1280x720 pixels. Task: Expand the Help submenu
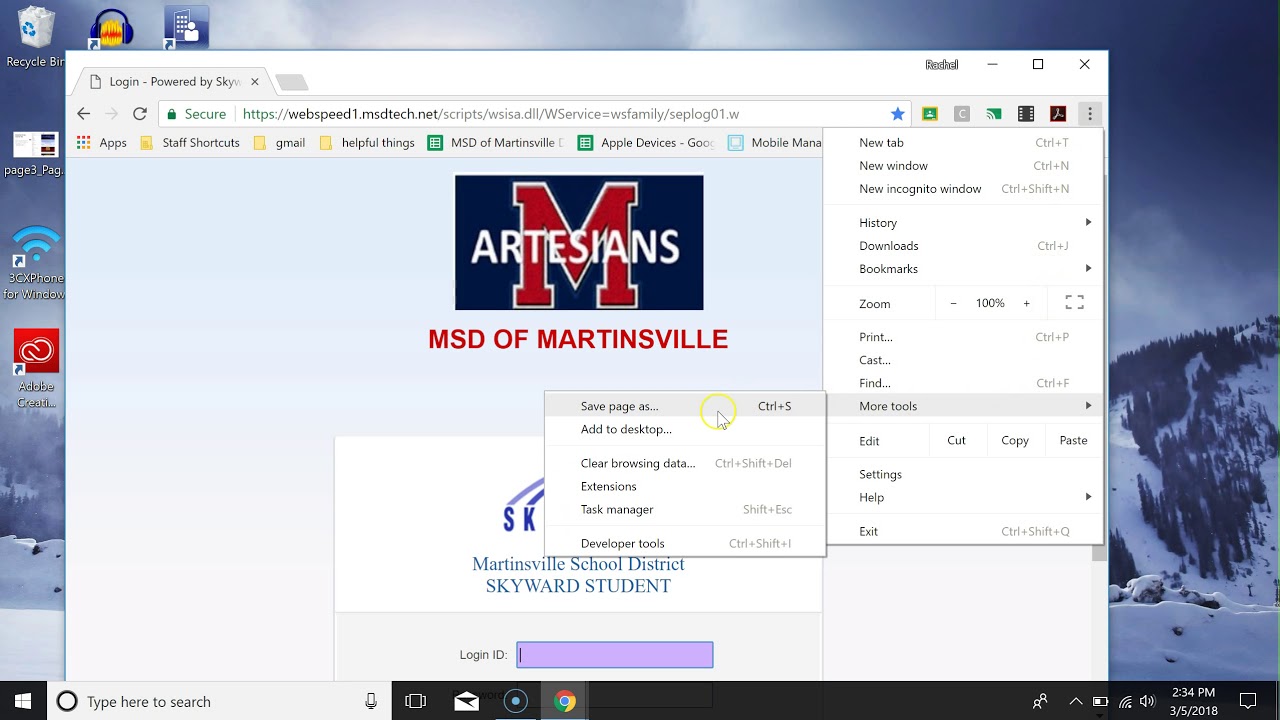[x=963, y=497]
